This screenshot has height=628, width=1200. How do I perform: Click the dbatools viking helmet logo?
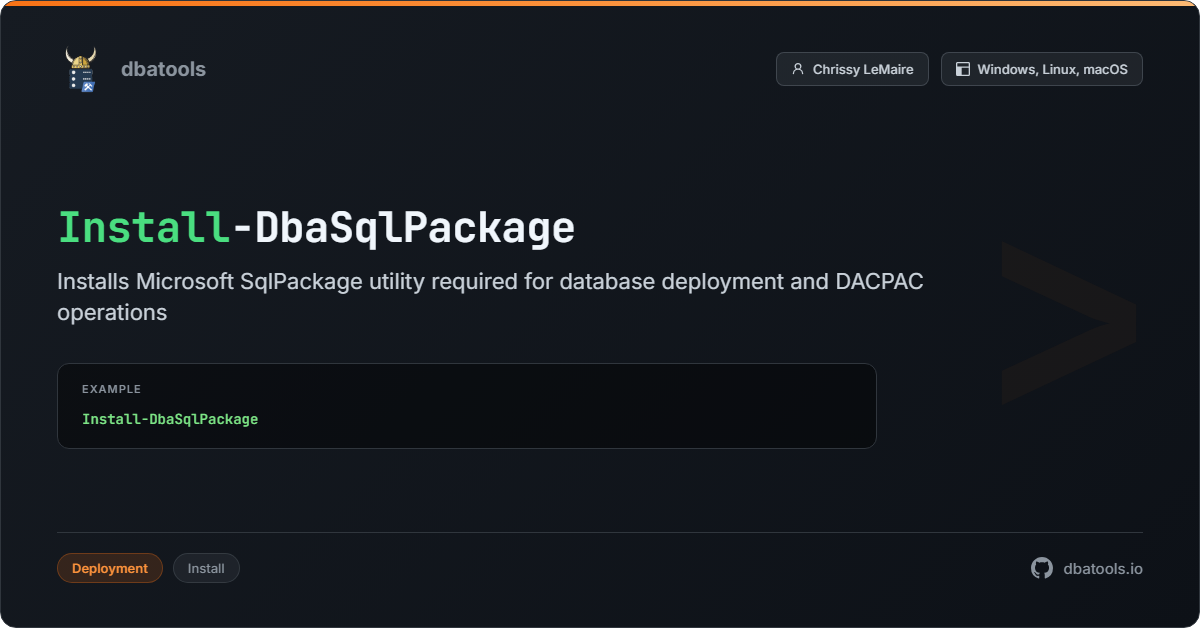pyautogui.click(x=81, y=69)
